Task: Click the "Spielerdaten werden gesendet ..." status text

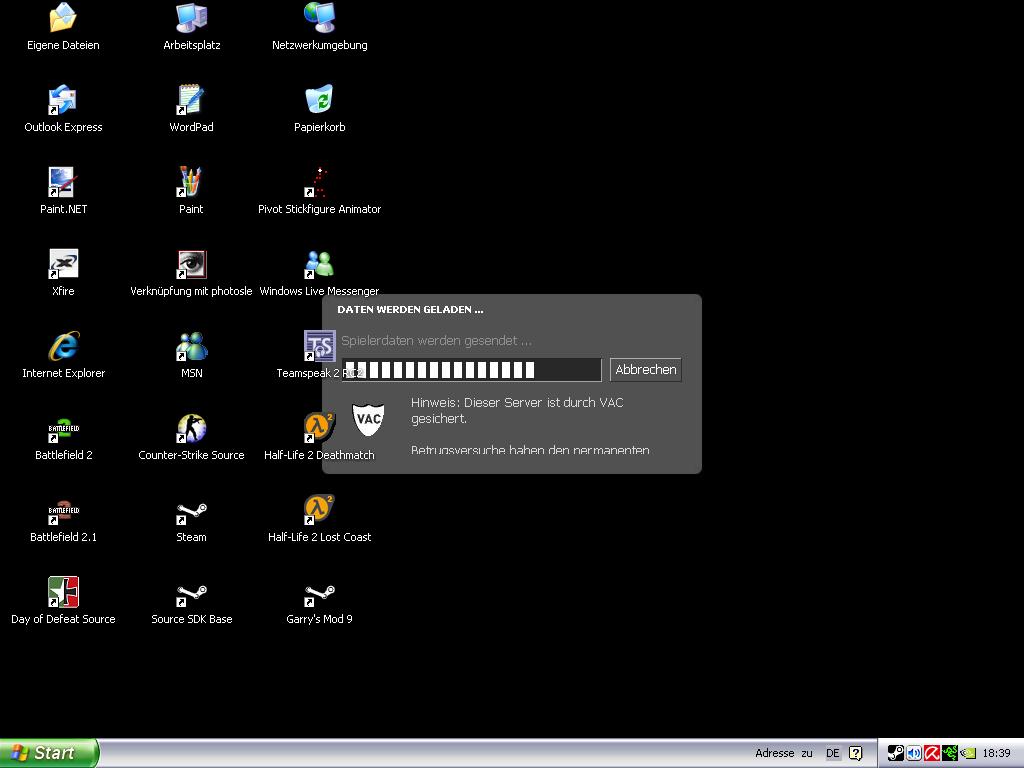Action: coord(436,340)
